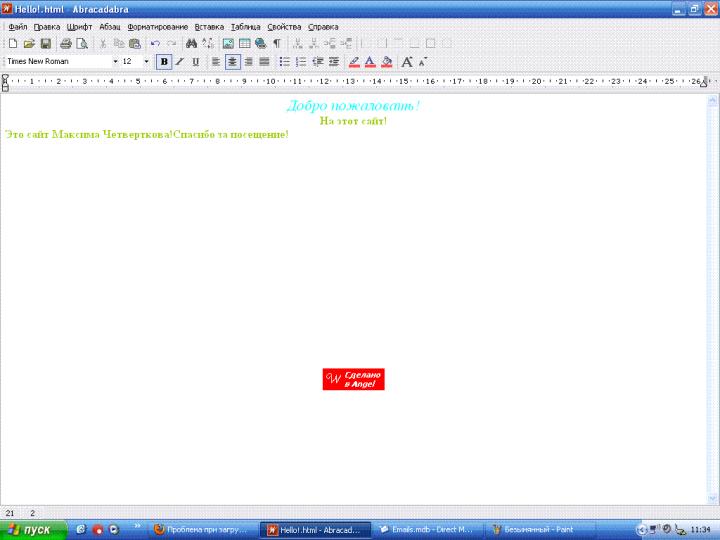Click the Find binoculars icon
This screenshot has height=540, width=720.
click(191, 44)
